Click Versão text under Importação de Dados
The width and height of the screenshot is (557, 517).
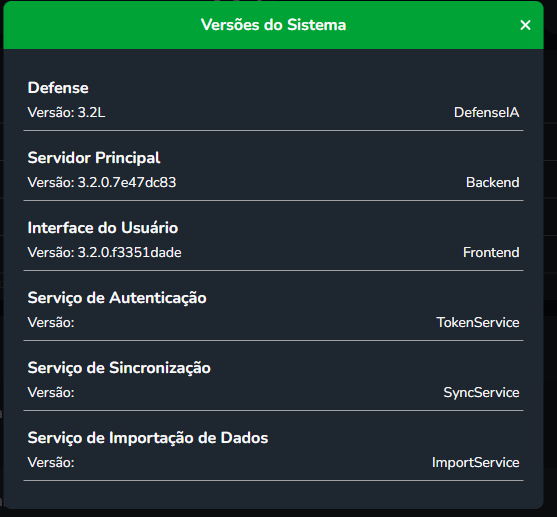click(x=51, y=463)
